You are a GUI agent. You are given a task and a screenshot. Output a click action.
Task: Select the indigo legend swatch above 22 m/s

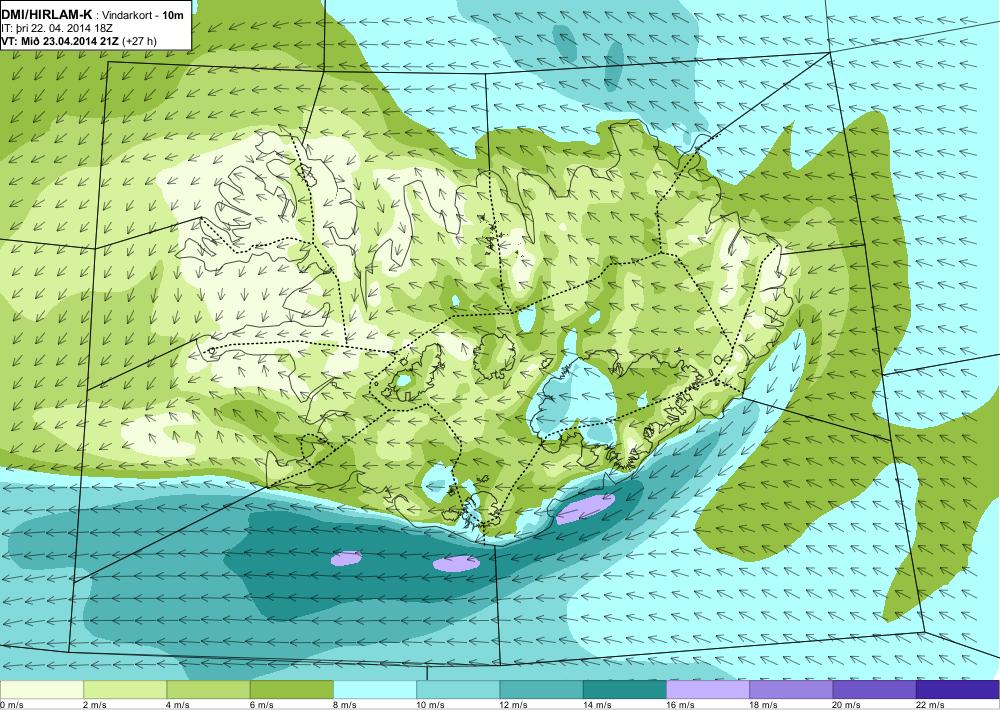tap(958, 689)
